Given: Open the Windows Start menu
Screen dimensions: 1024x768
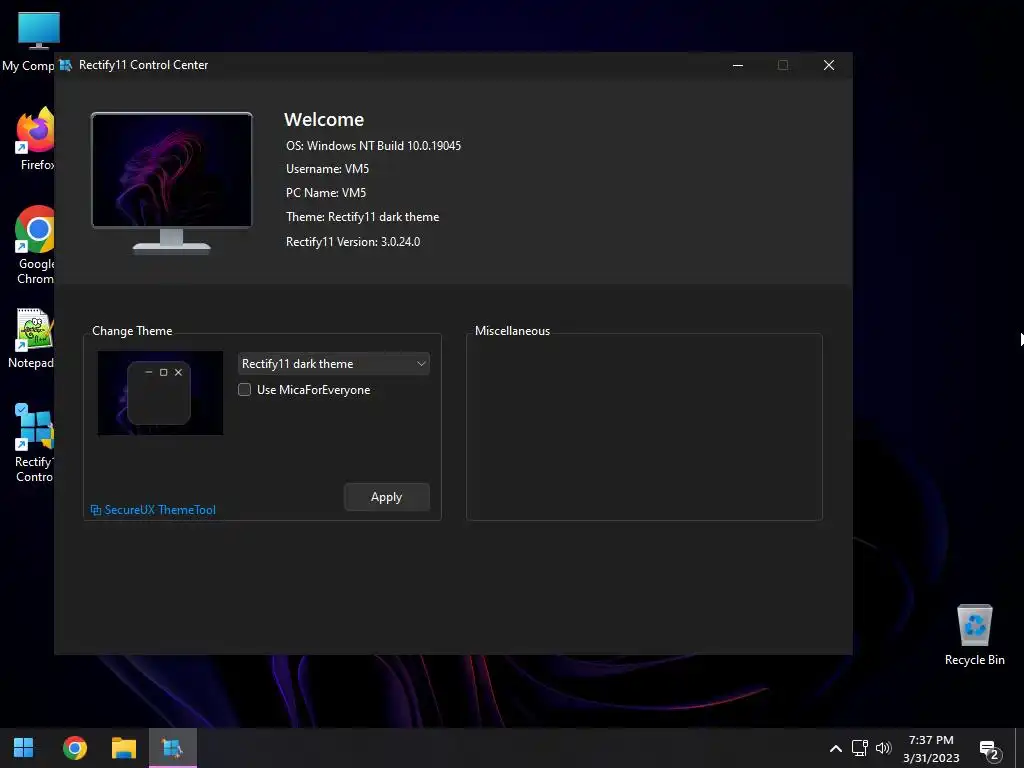Looking at the screenshot, I should tap(24, 748).
